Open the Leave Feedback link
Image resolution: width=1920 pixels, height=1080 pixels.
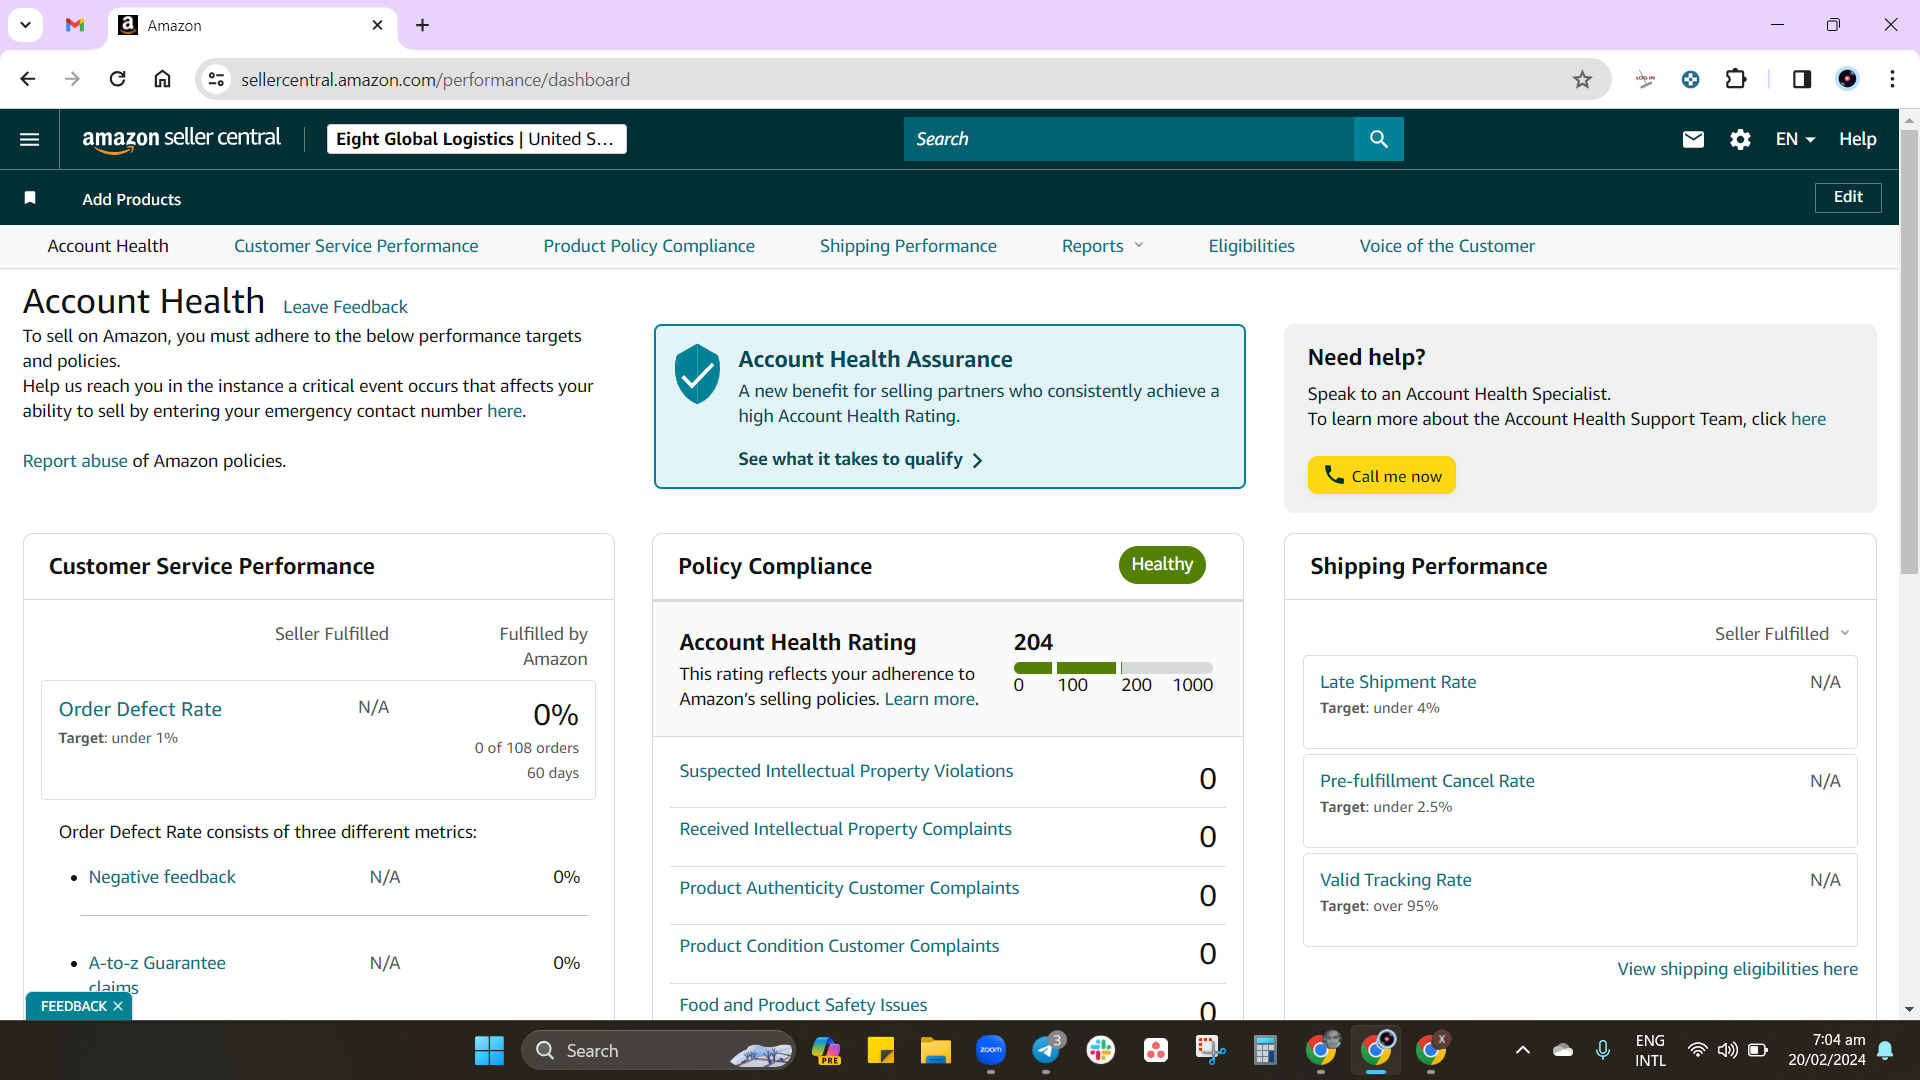pos(345,307)
